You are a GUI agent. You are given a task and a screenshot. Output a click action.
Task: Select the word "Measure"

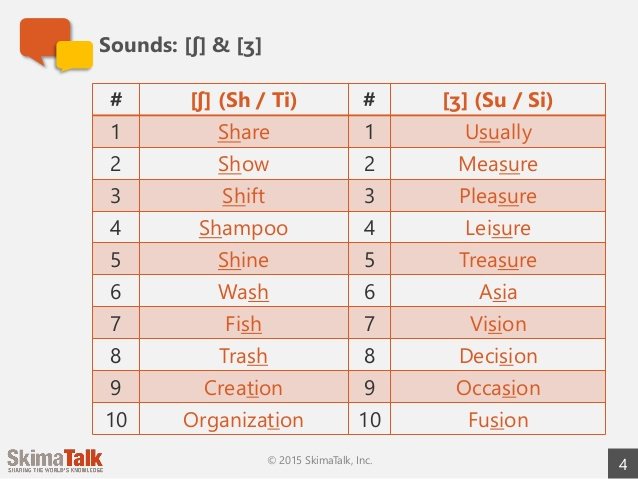tap(498, 164)
